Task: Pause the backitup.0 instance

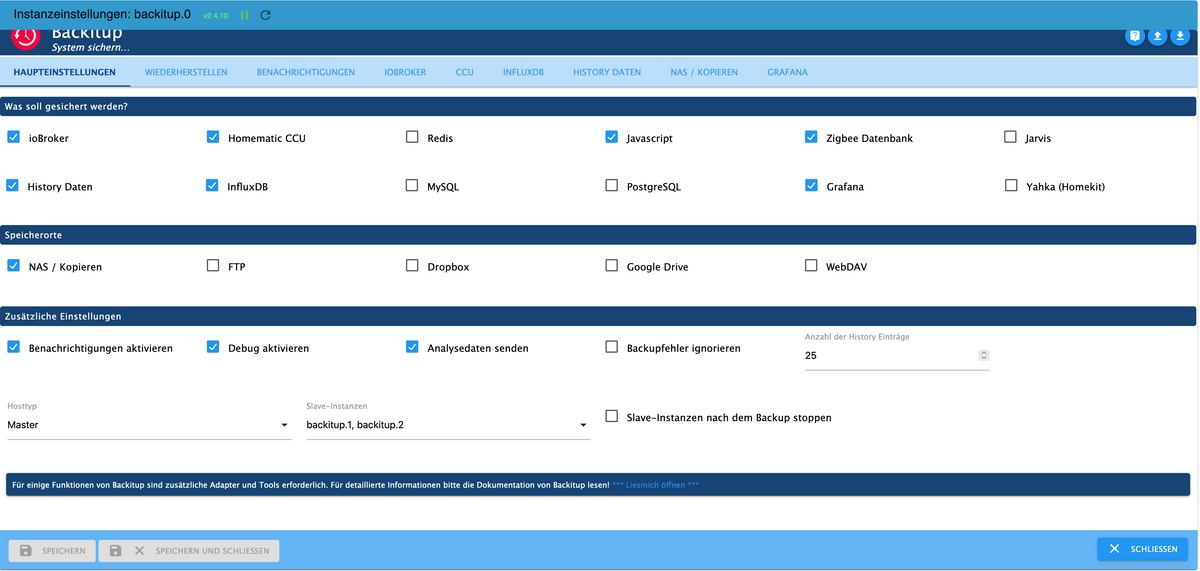Action: pyautogui.click(x=245, y=15)
